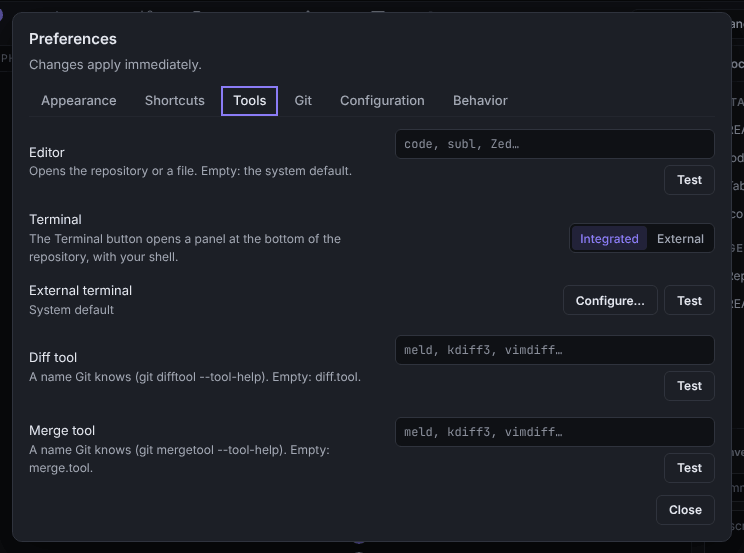The image size is (744, 553).
Task: Focus the Editor command input field
Action: point(555,144)
